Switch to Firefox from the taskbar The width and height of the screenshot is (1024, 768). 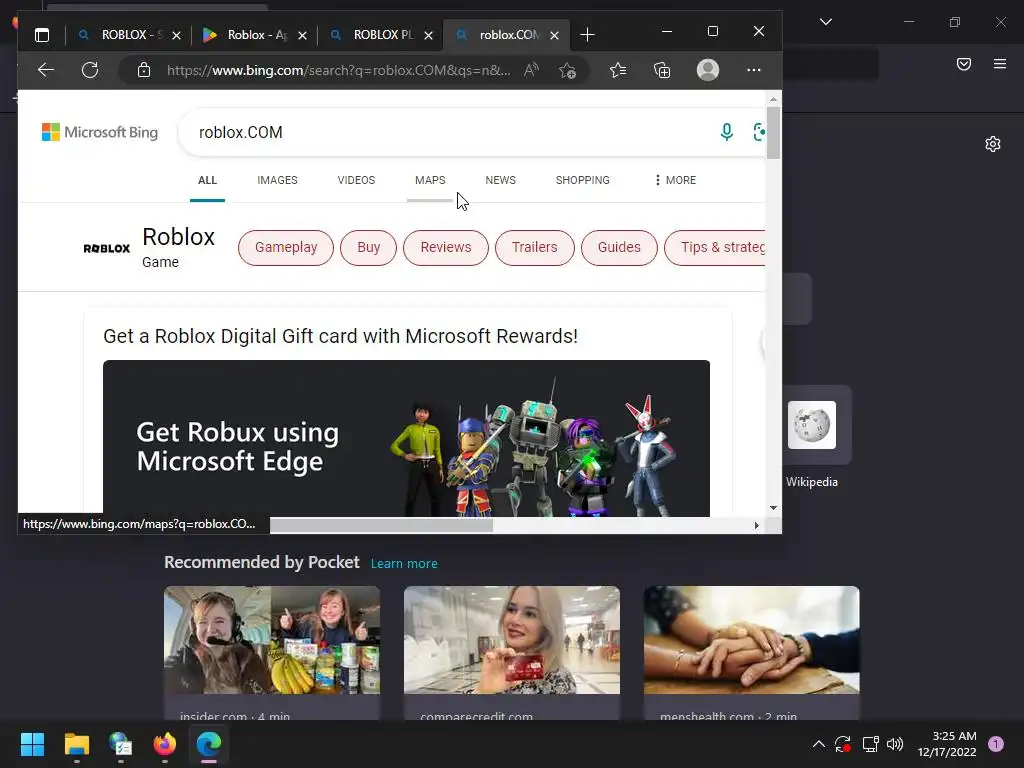(165, 744)
